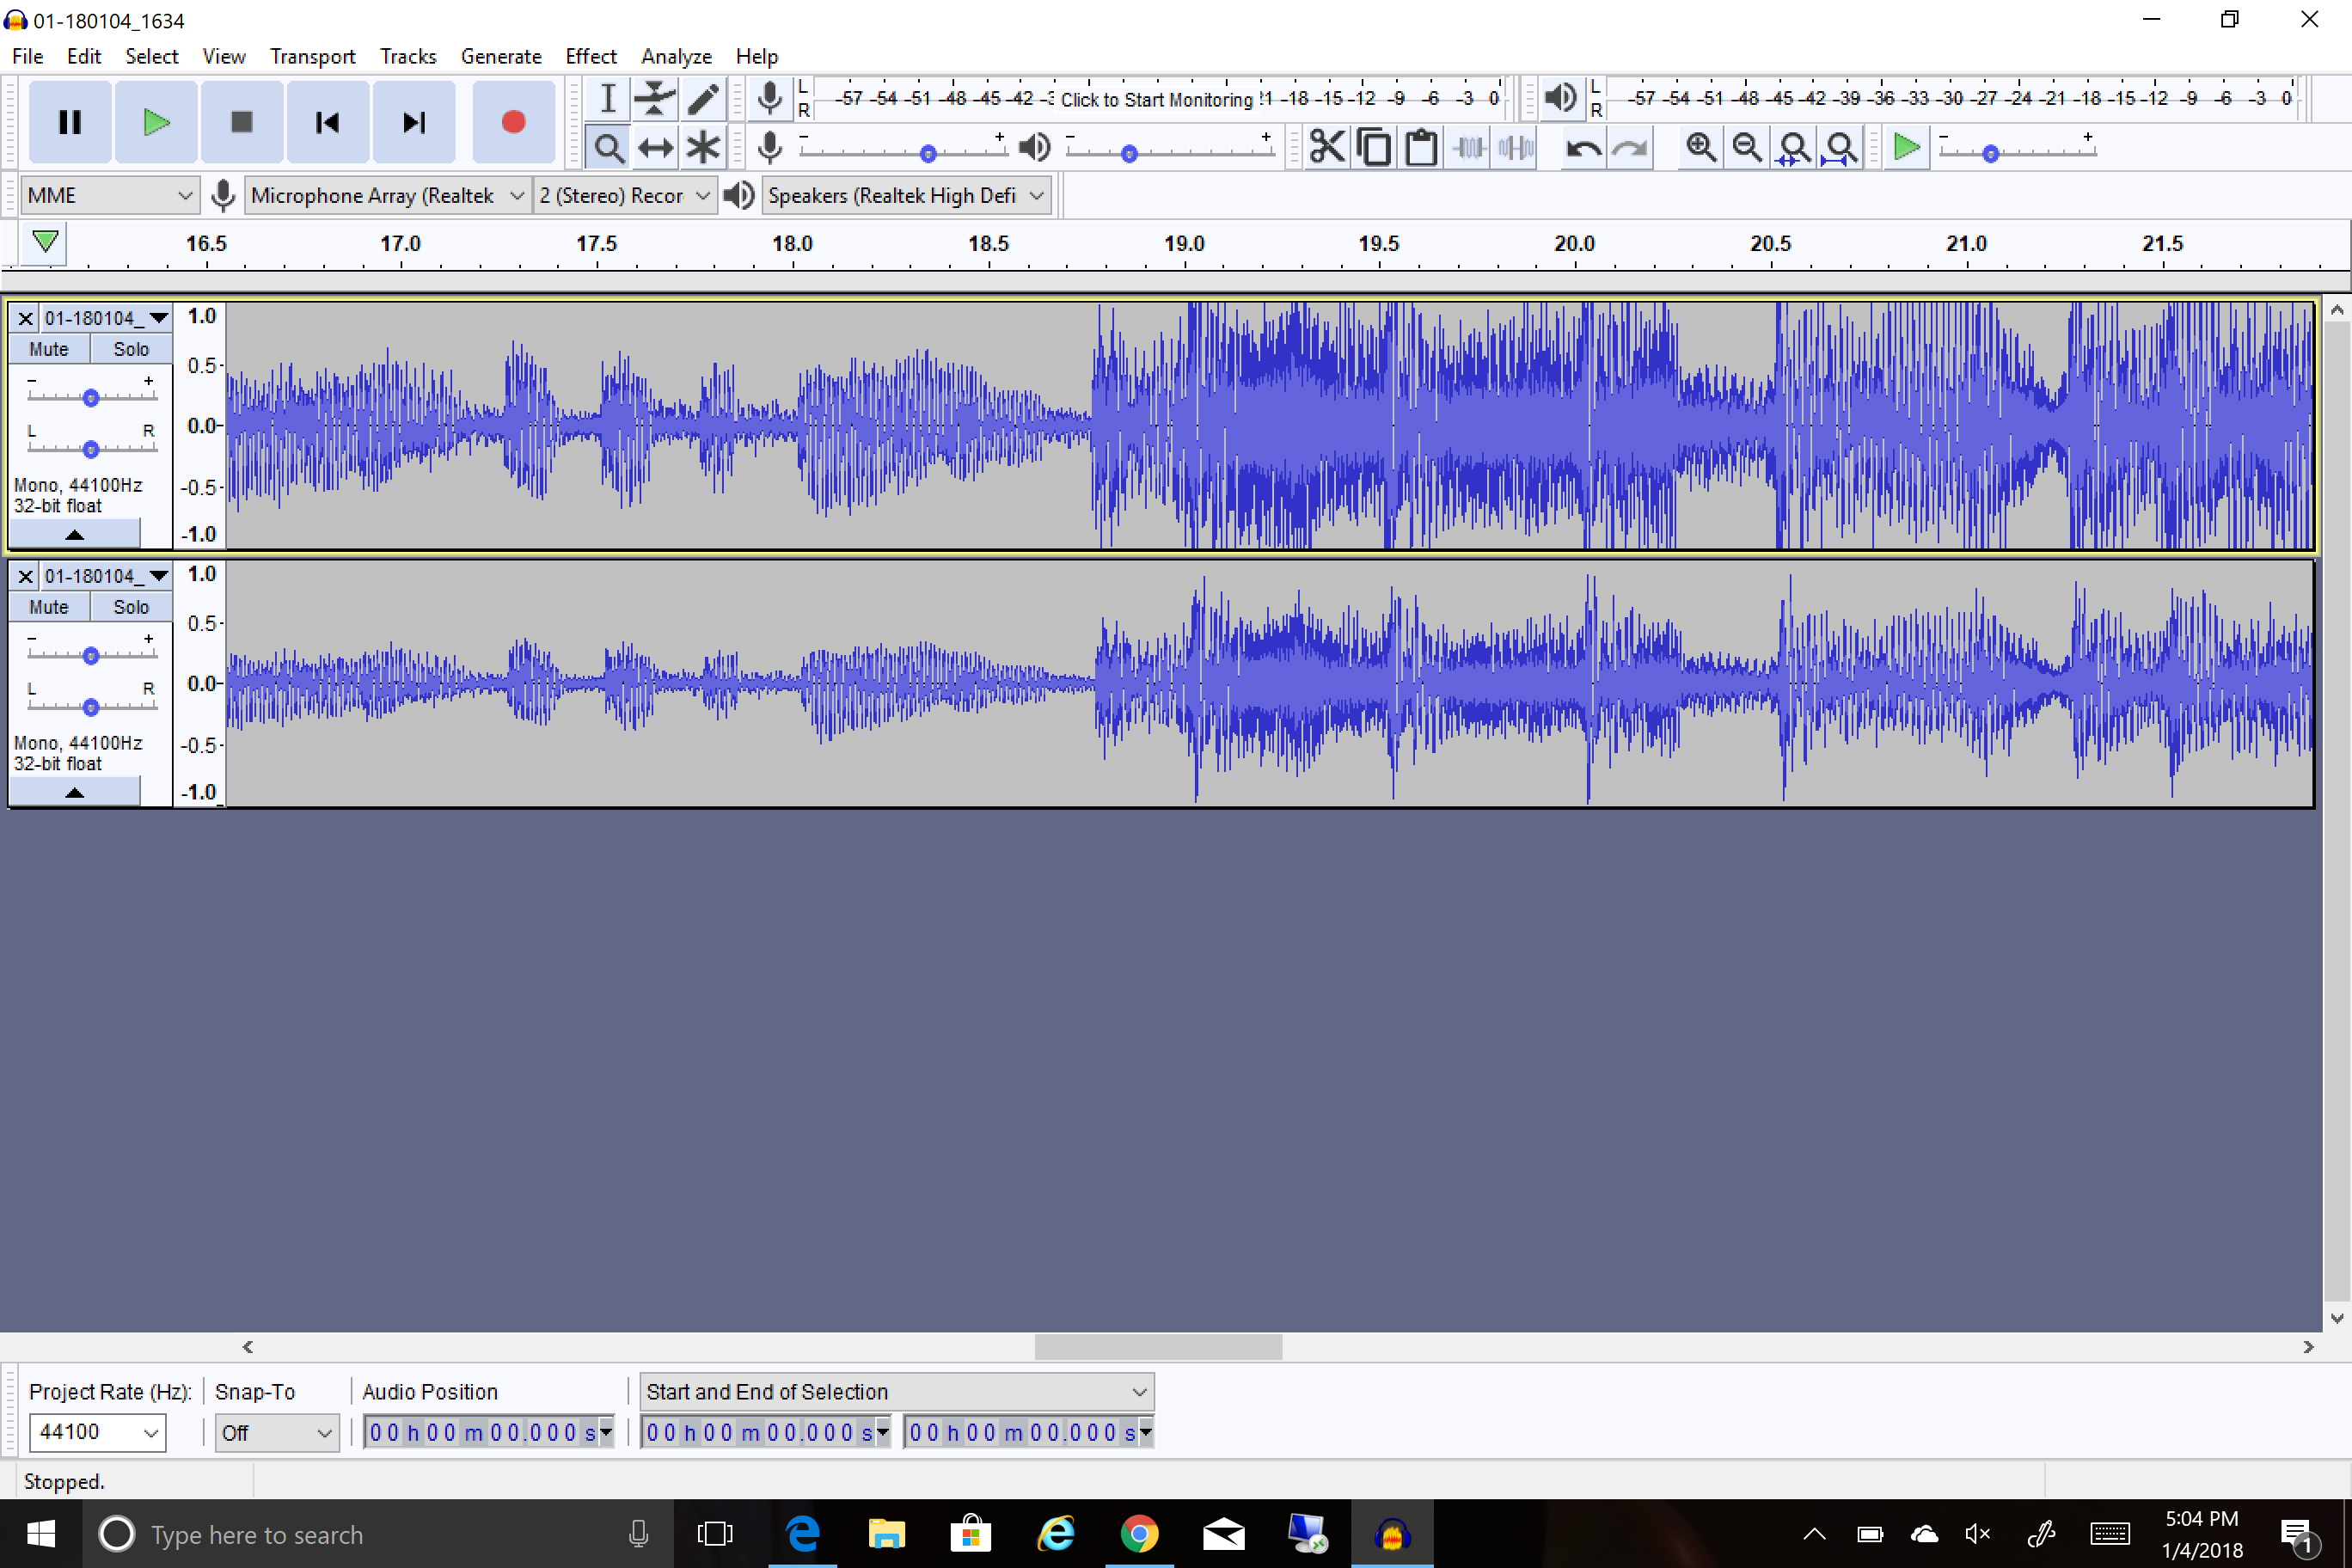Click second track pan slider handle
Viewport: 2352px width, 1568px height.
click(x=91, y=707)
